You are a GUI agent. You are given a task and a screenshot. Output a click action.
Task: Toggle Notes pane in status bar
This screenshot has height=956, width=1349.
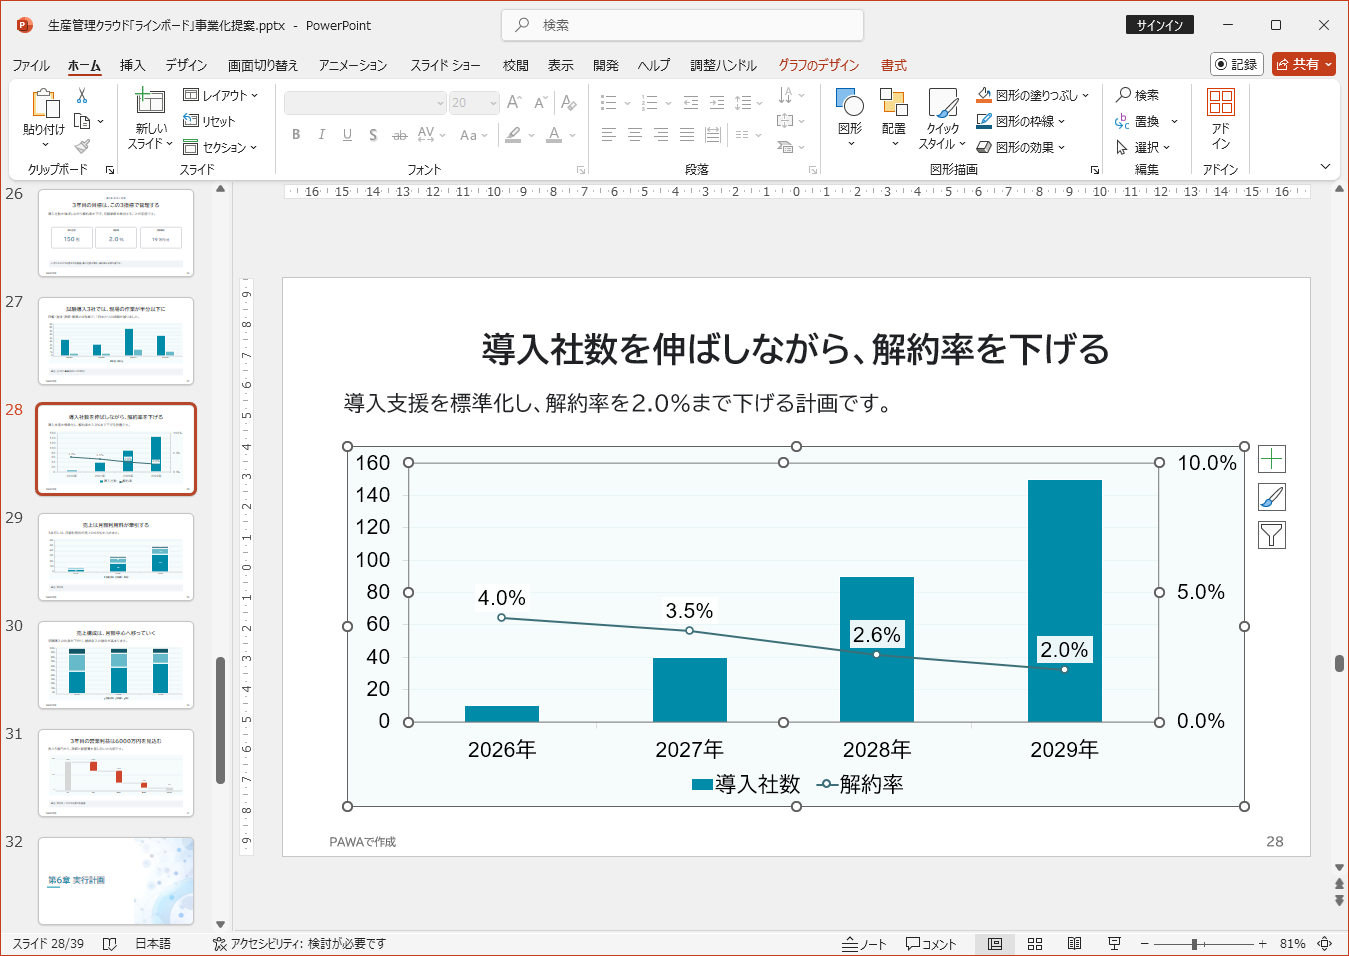(864, 944)
